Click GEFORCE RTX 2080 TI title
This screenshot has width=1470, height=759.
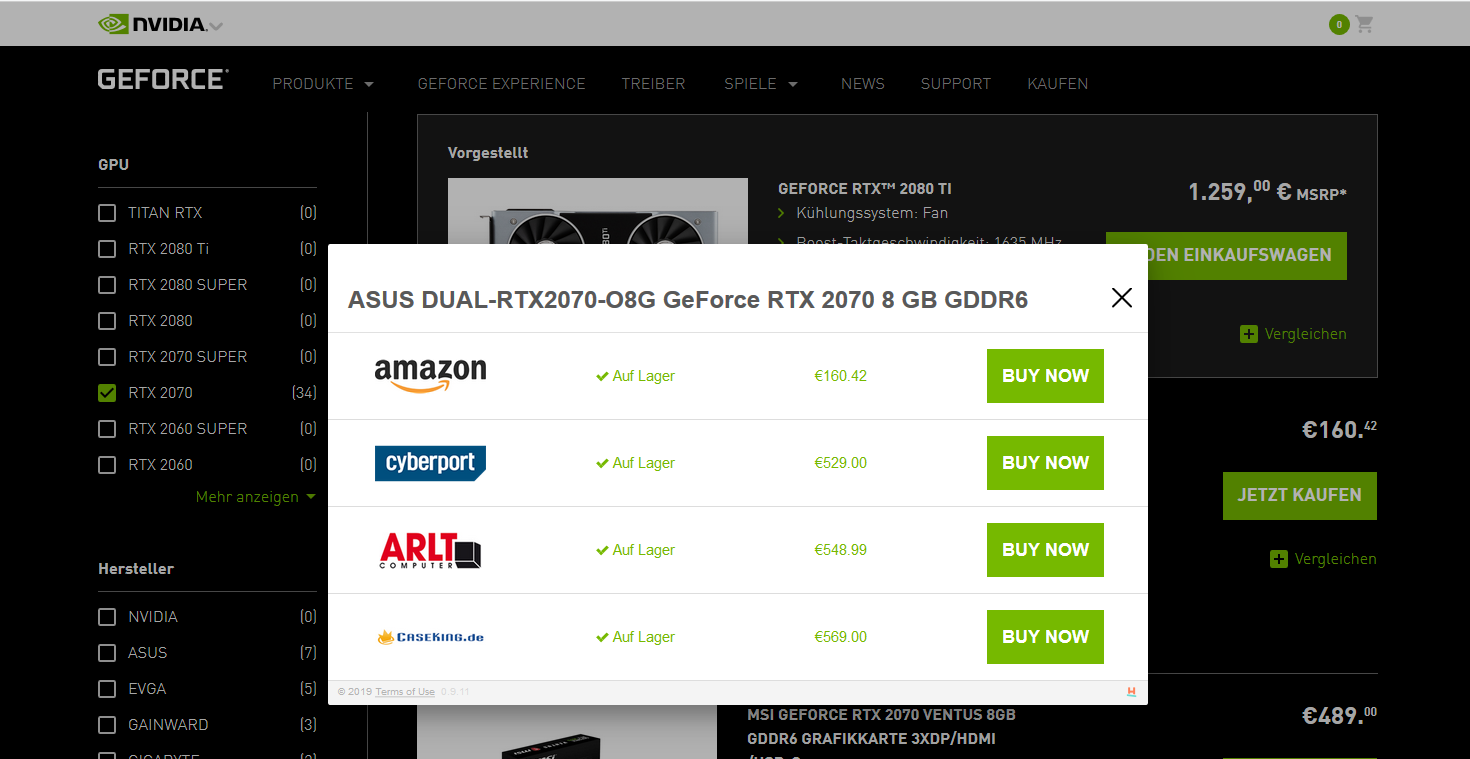click(x=865, y=188)
